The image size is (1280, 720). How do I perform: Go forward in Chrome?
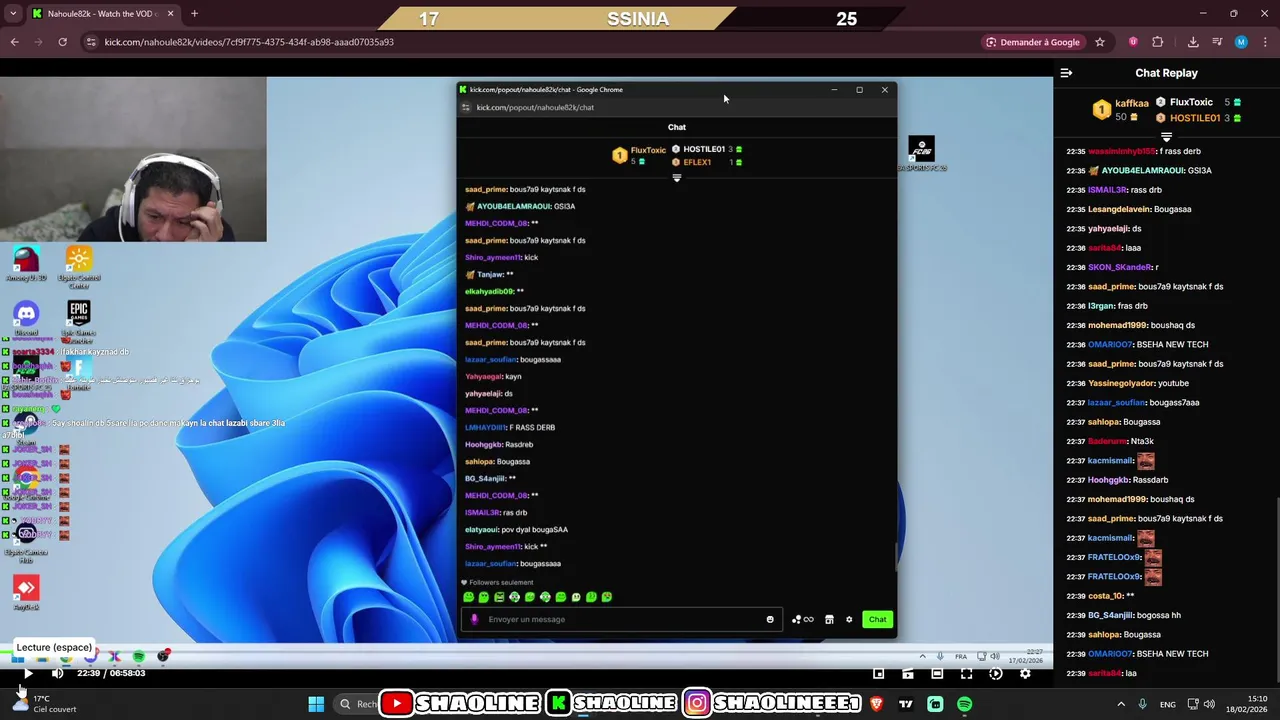coord(38,42)
